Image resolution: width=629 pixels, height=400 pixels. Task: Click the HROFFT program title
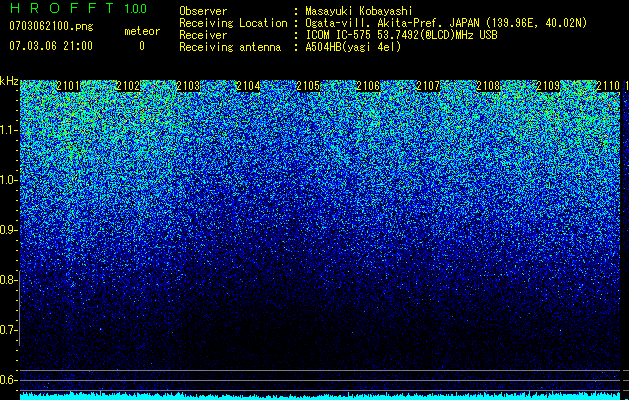pos(62,8)
